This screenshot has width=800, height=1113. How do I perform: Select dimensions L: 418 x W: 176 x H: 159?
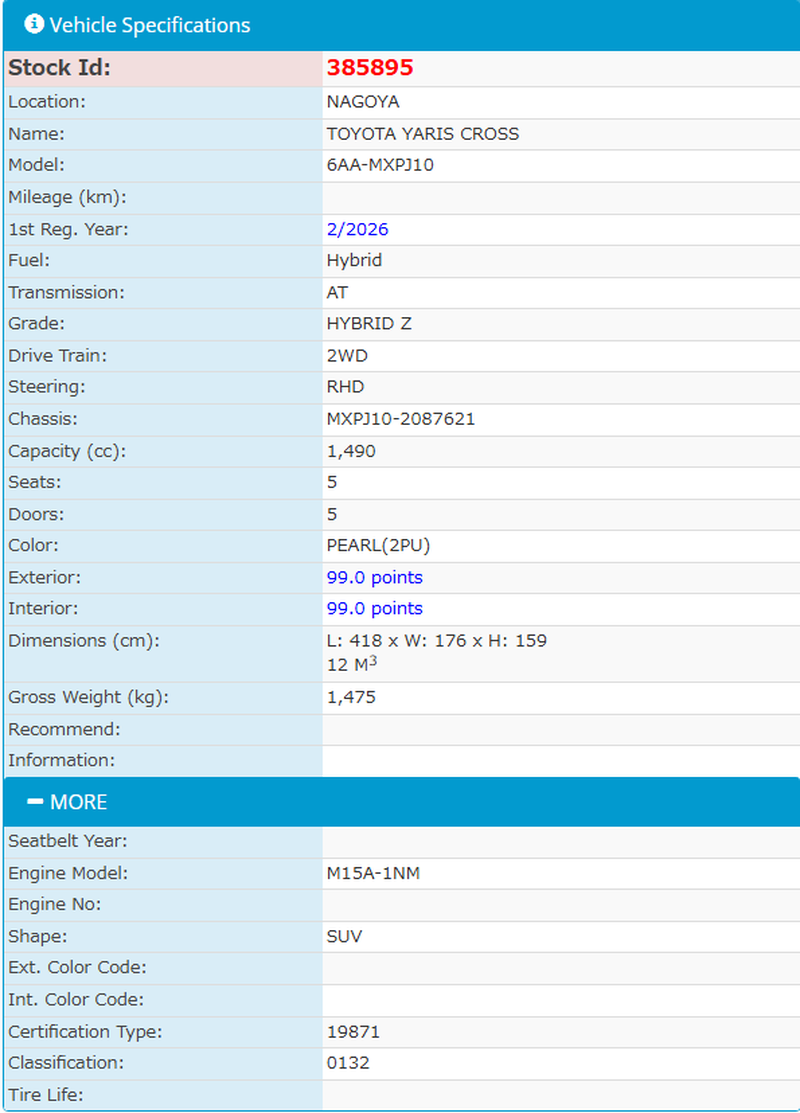437,640
